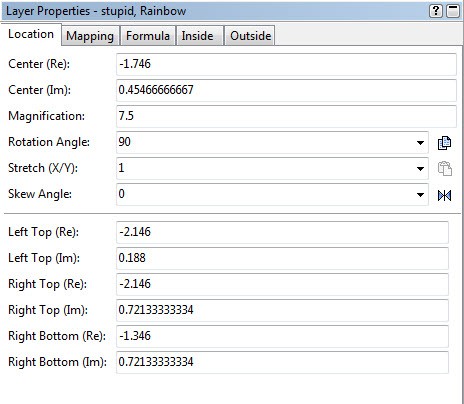
Task: Switch to the Mapping tab
Action: click(x=90, y=36)
